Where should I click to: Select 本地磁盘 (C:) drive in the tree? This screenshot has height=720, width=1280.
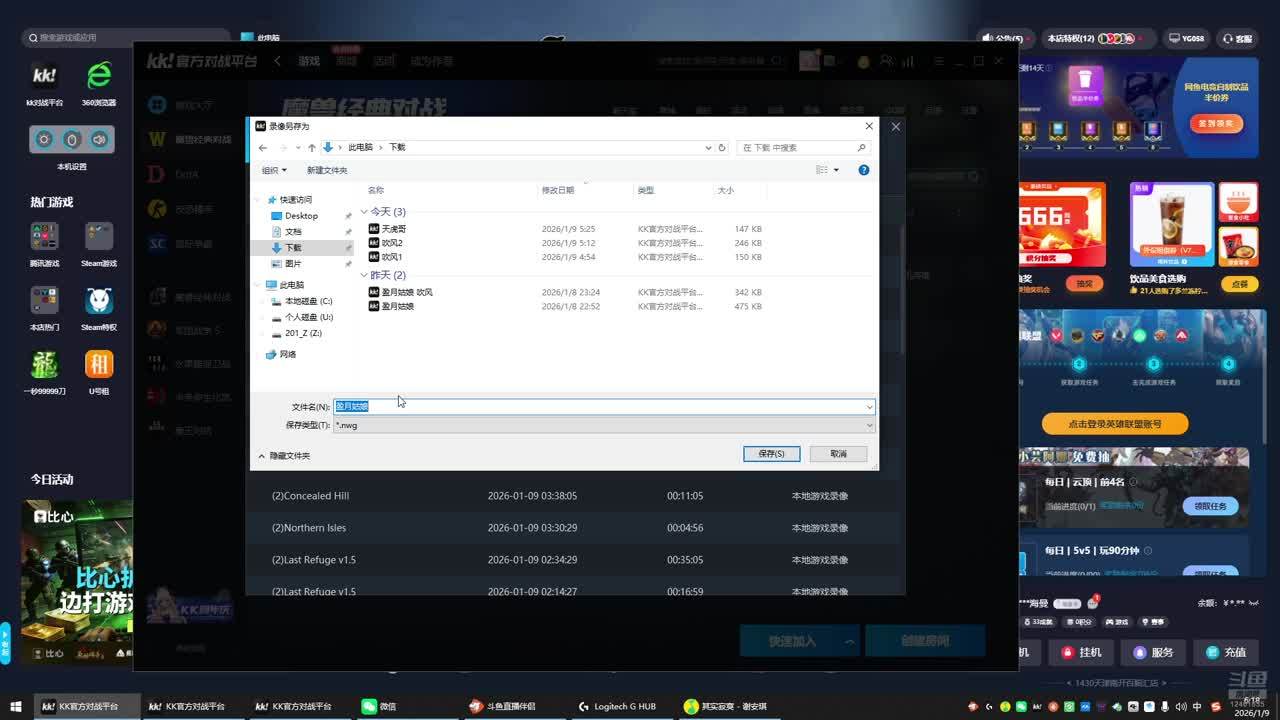[x=308, y=301]
